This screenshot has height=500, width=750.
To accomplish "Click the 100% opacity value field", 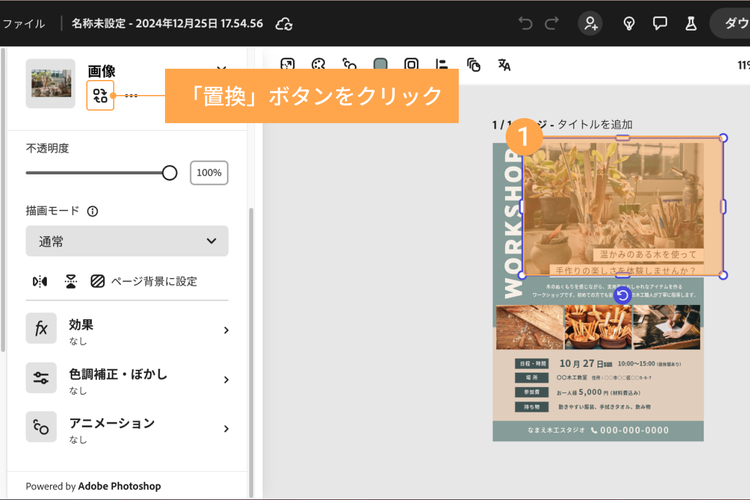I will tap(209, 173).
